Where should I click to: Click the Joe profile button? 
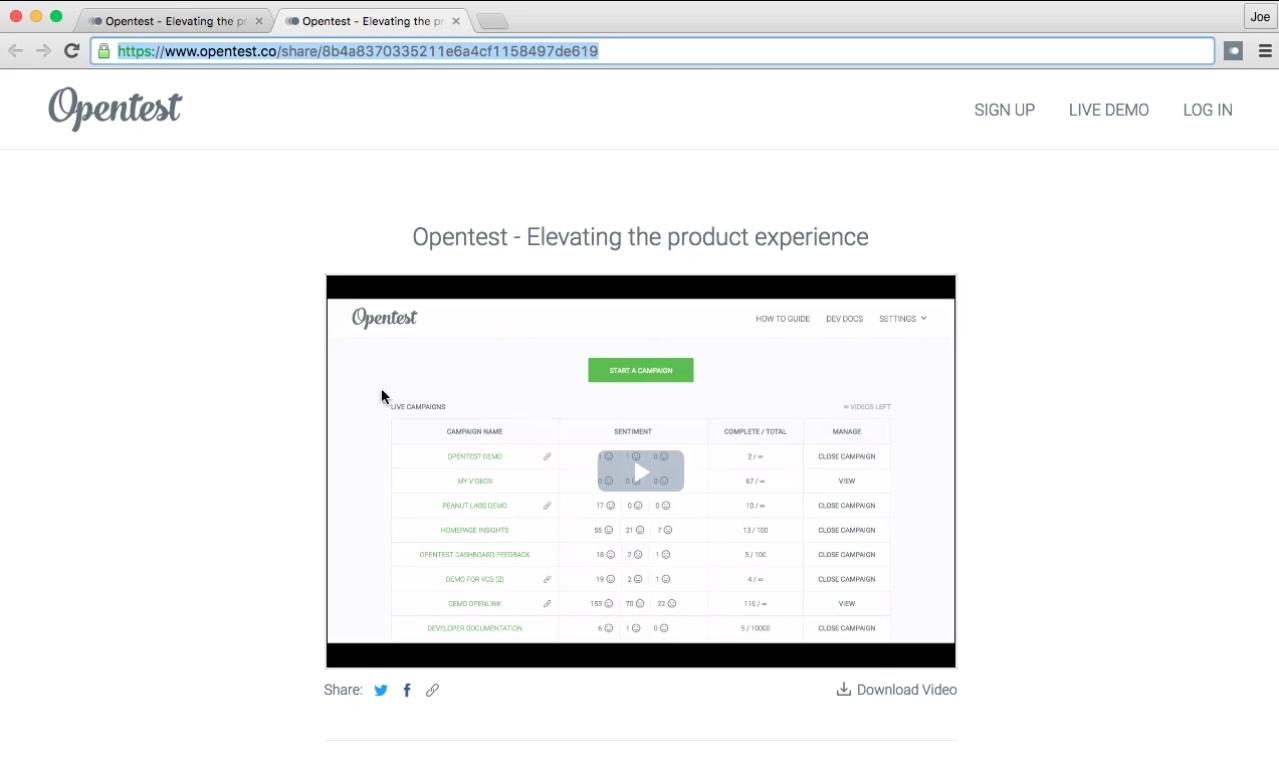[1259, 16]
